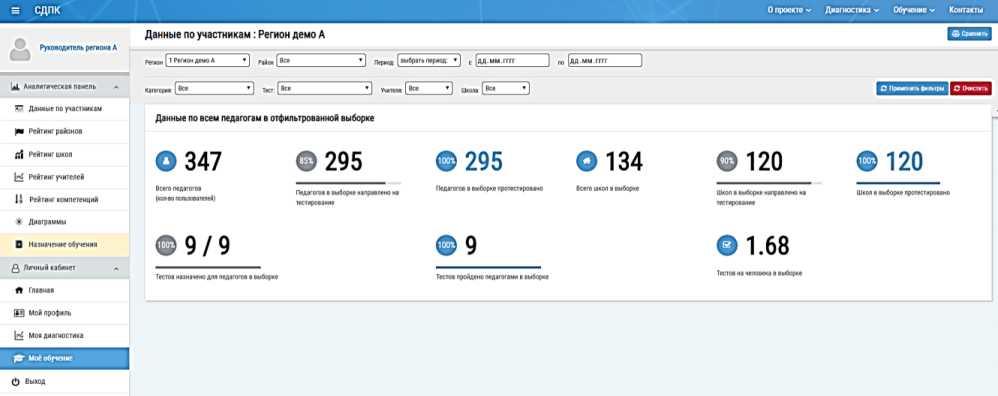Click the 85% badge beside 295
998x396 pixels.
(x=306, y=162)
